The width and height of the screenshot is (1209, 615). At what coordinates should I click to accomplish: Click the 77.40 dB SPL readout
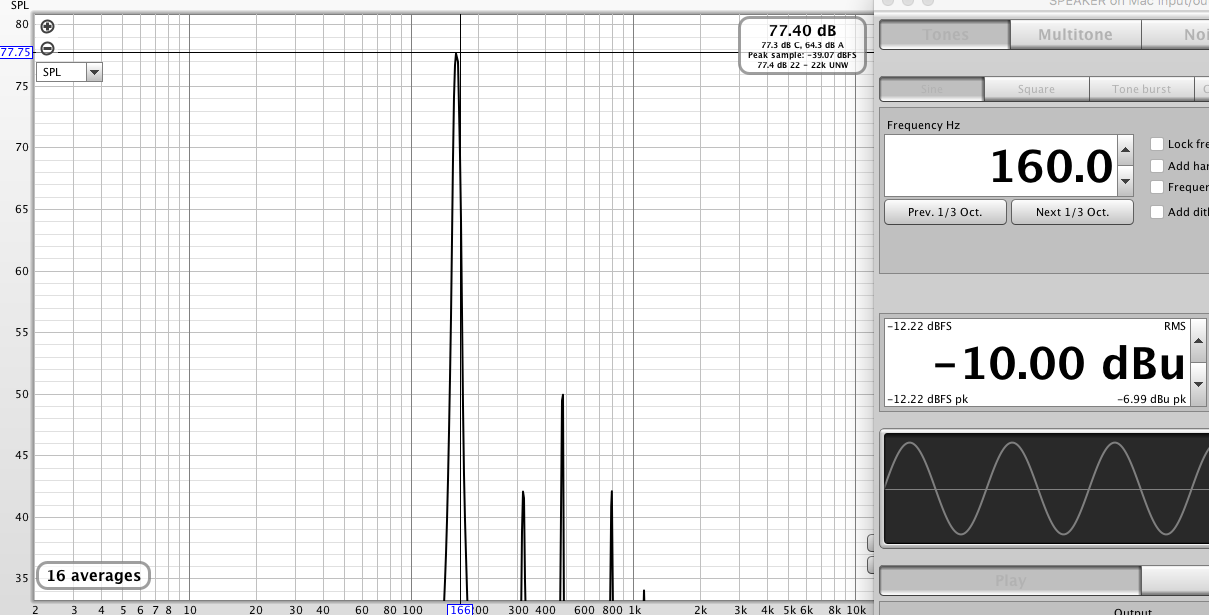[802, 30]
